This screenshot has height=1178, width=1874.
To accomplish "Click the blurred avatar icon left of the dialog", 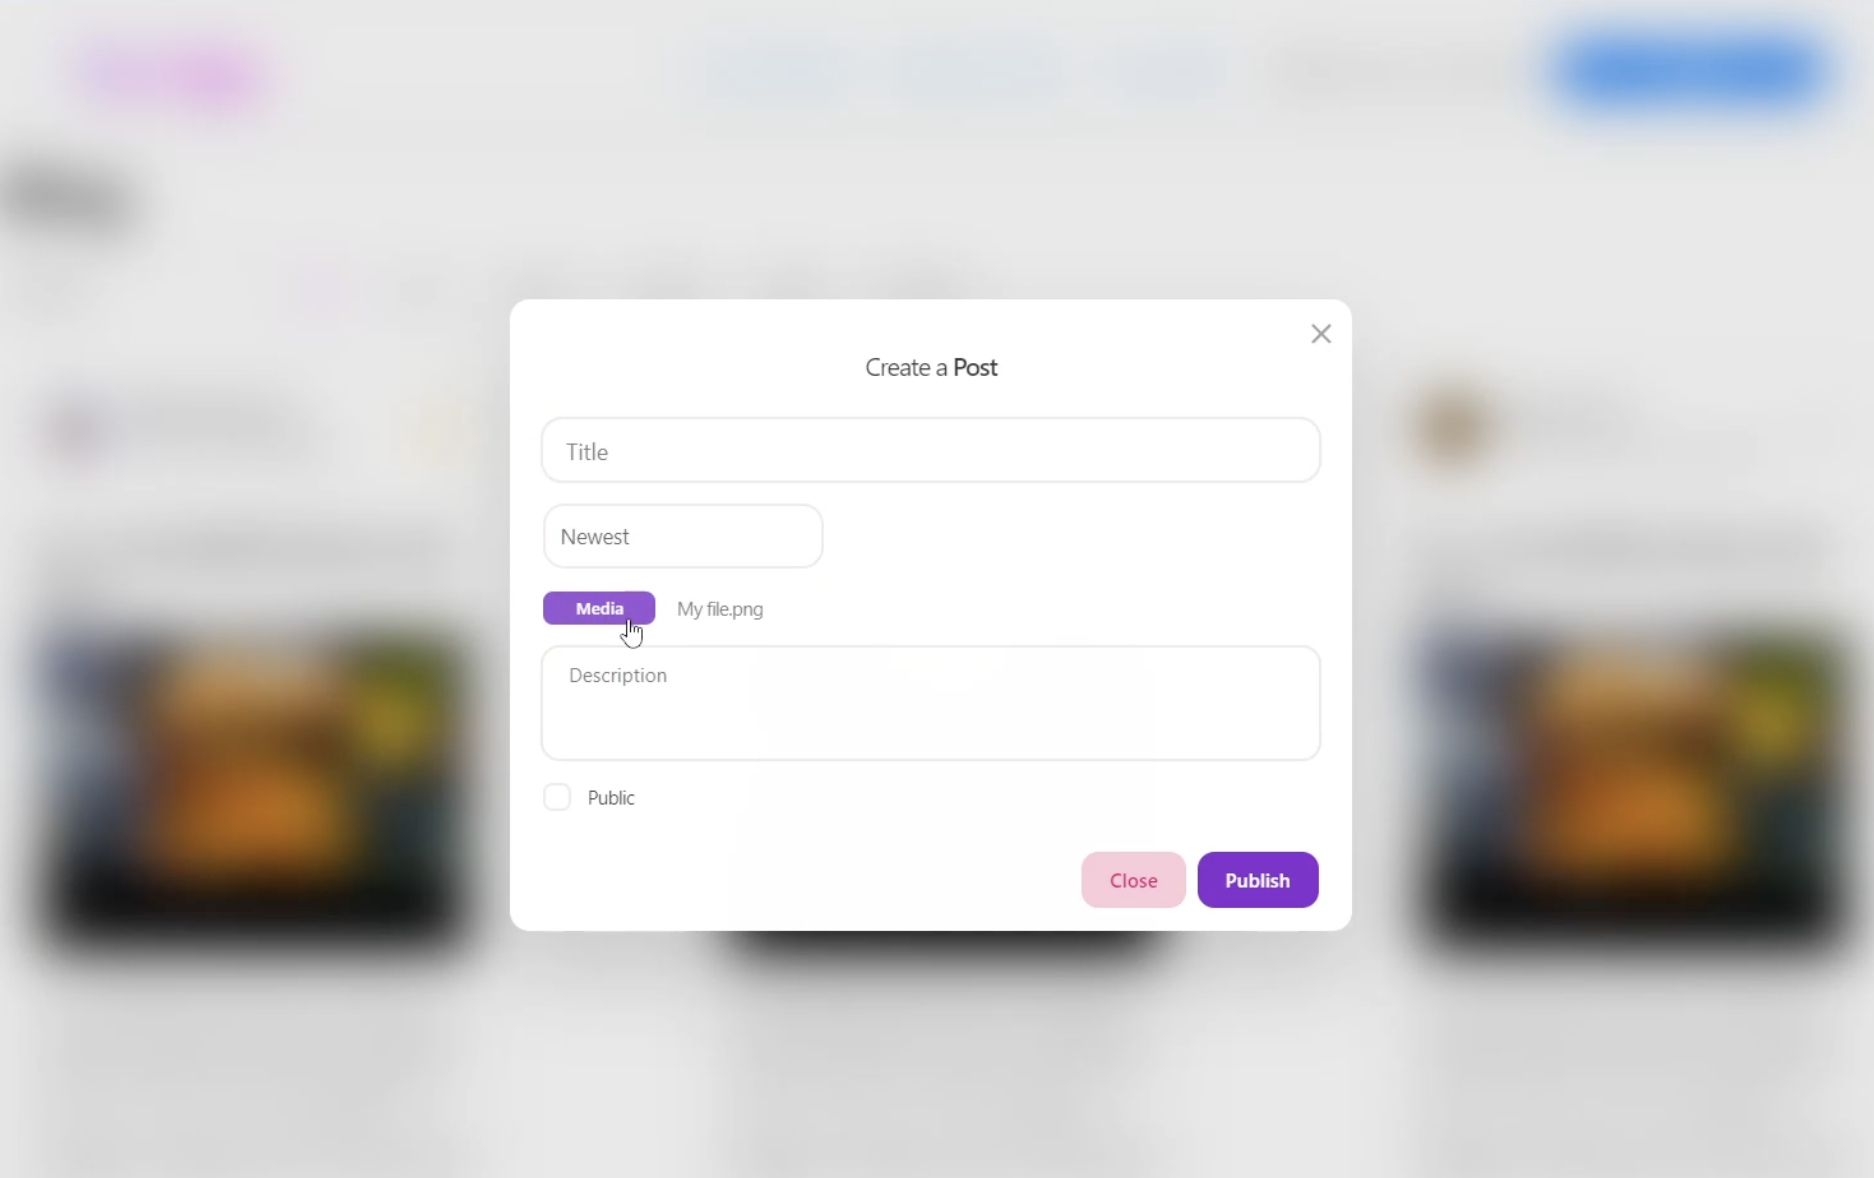I will click(x=78, y=430).
